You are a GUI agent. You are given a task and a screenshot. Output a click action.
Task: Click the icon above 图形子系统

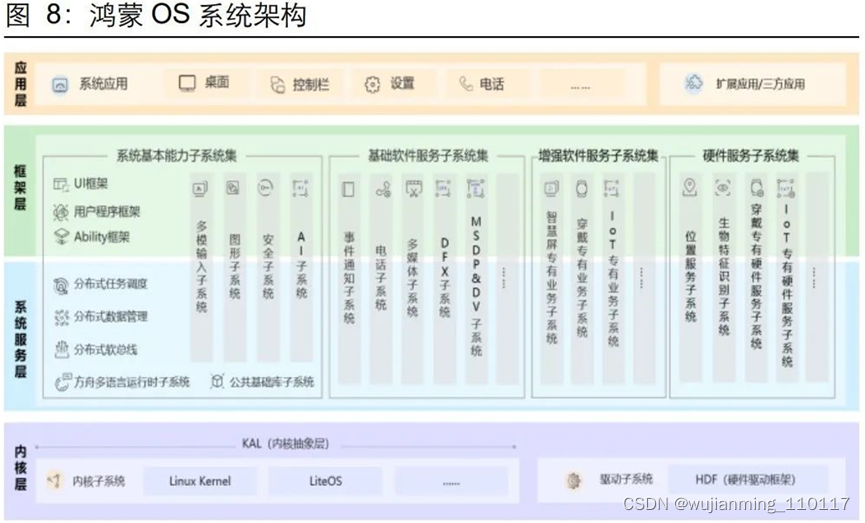point(233,188)
